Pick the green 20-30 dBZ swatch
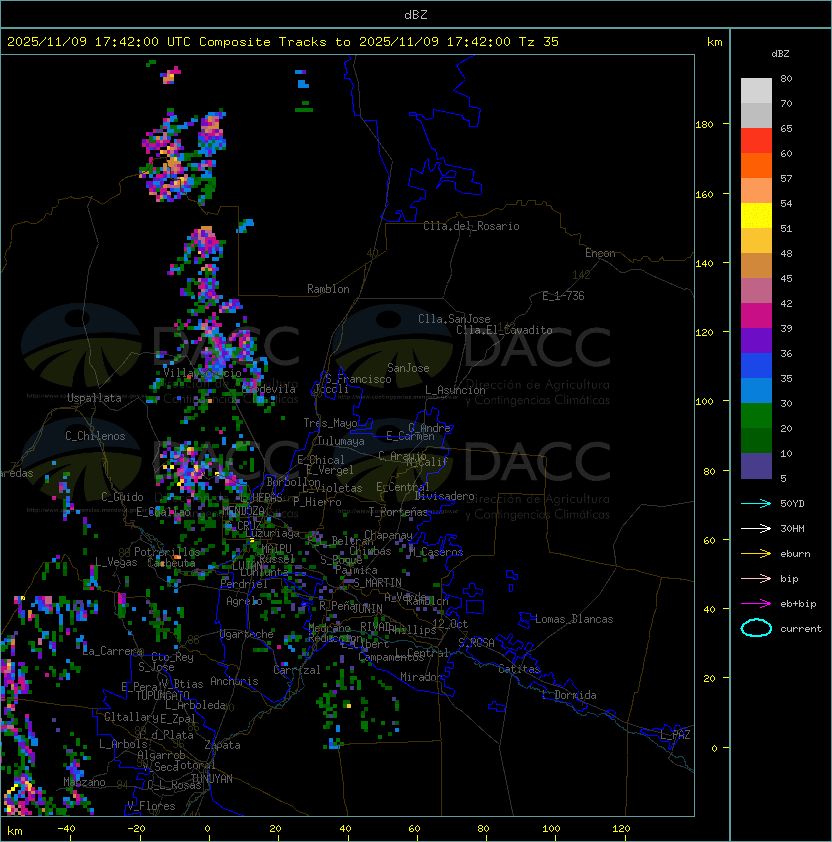832x842 pixels. click(x=756, y=416)
